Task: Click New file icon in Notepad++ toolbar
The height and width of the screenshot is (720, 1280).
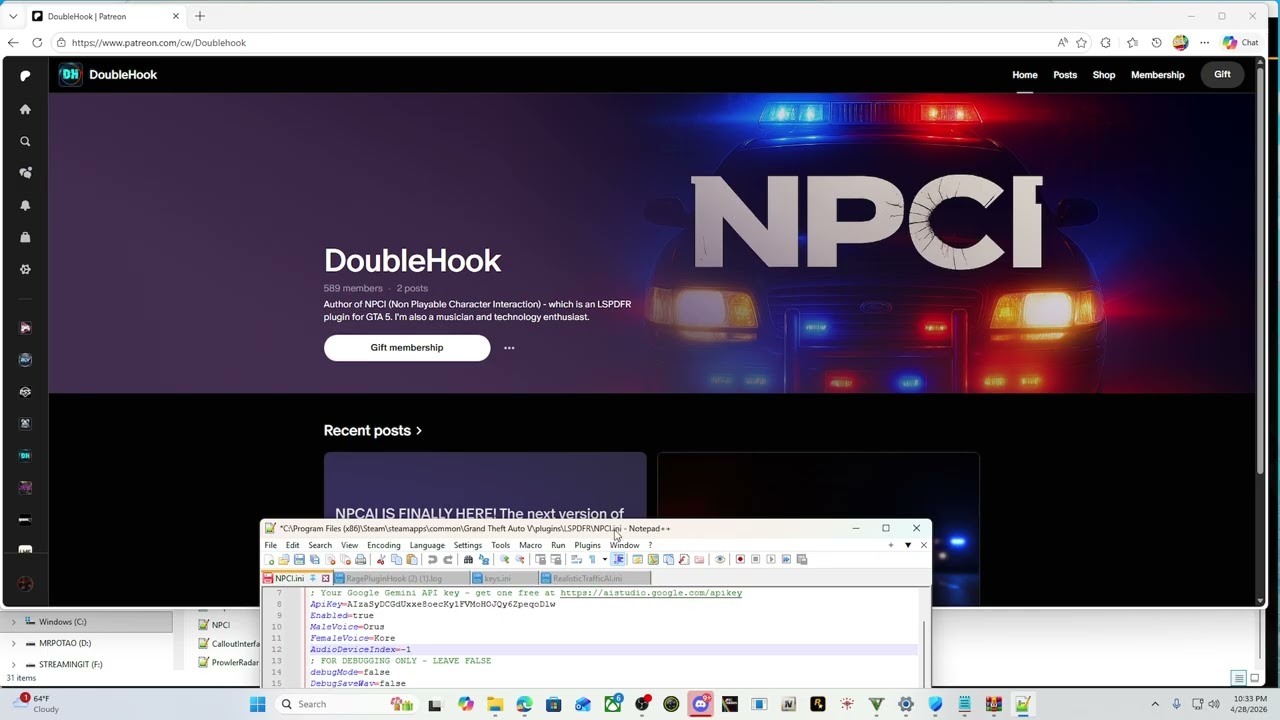Action: click(x=269, y=560)
